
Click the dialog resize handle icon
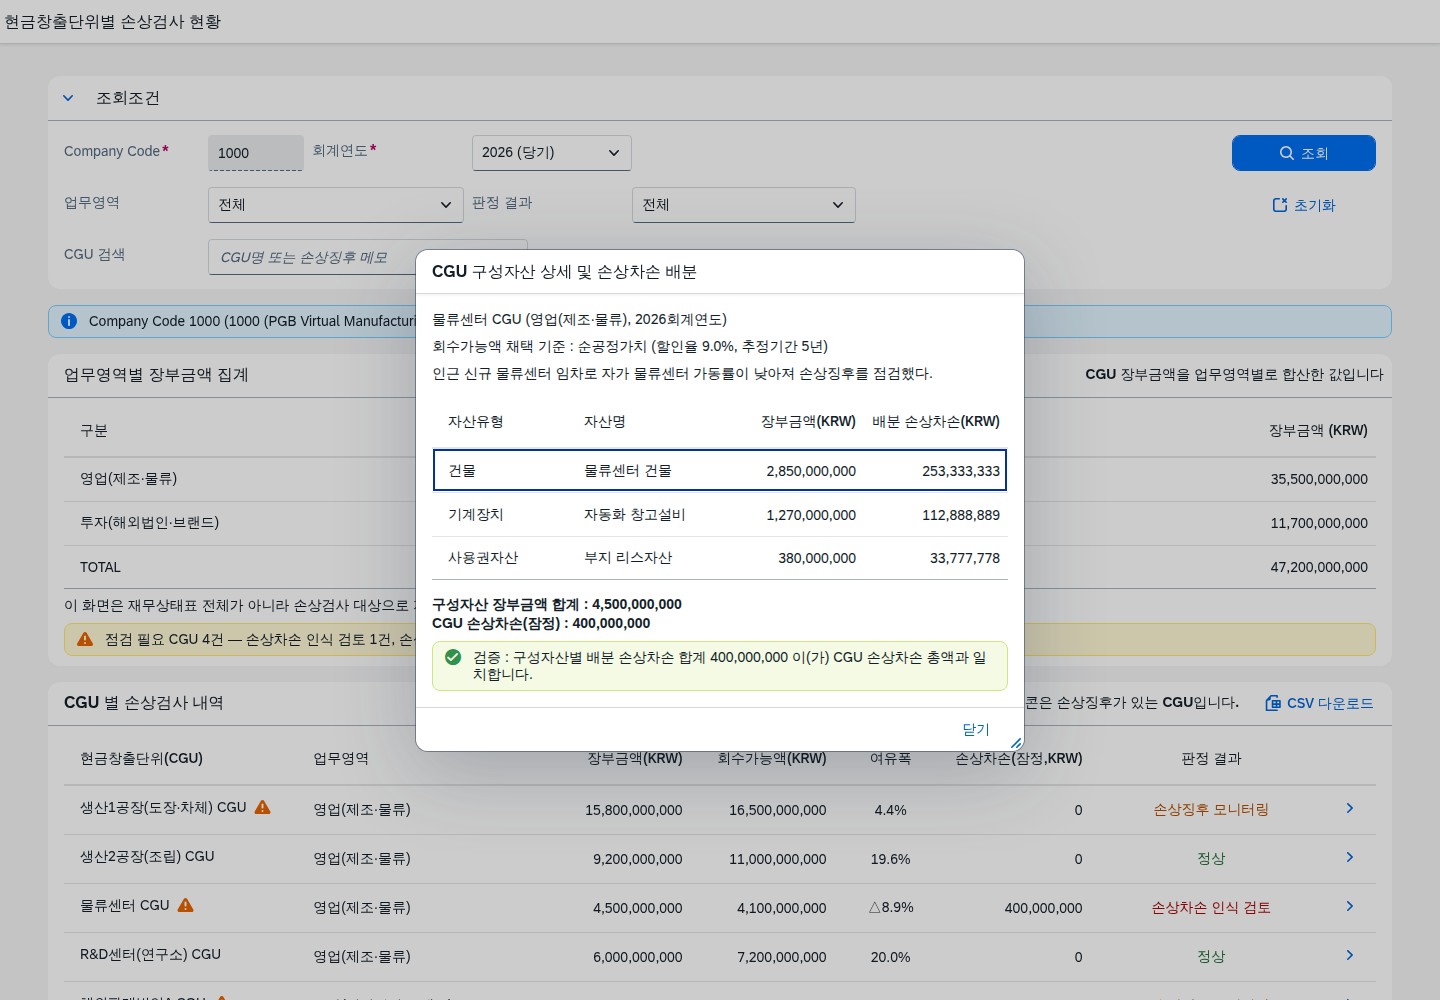[1016, 743]
